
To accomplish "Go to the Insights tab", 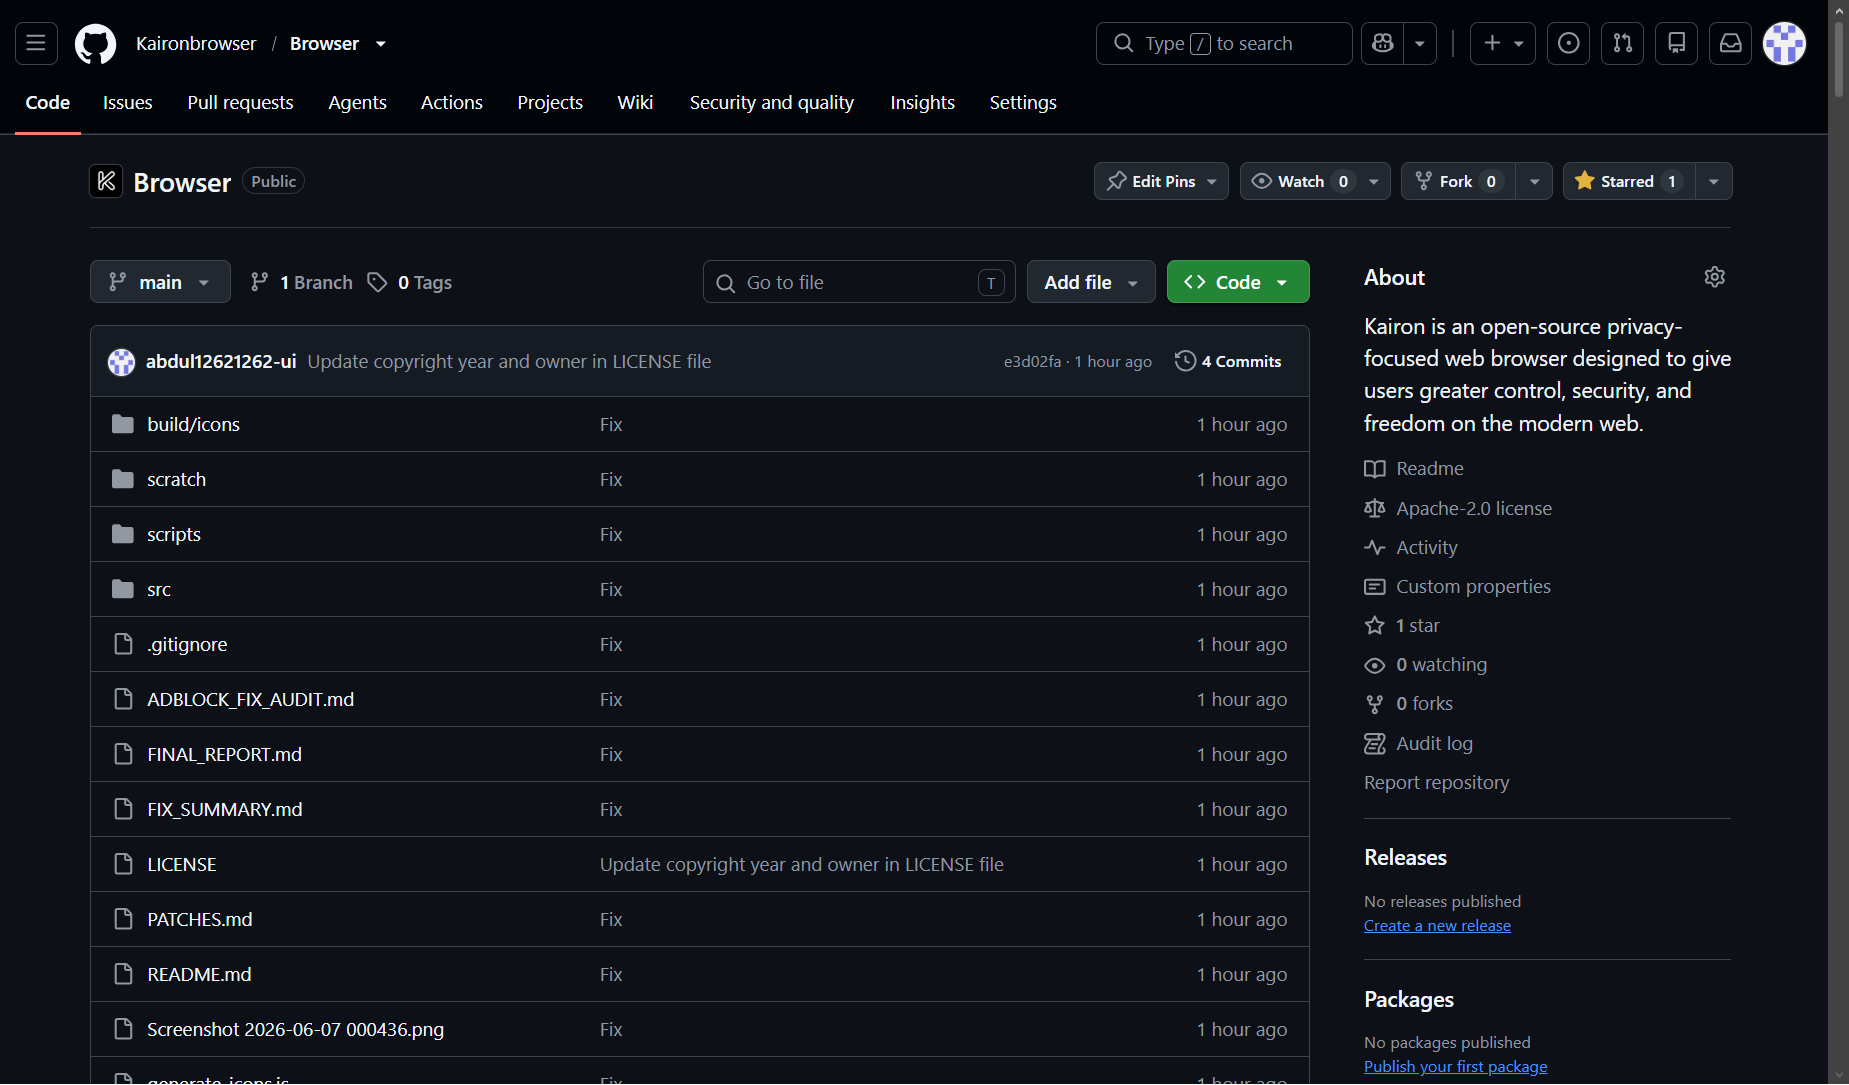I will pyautogui.click(x=923, y=102).
